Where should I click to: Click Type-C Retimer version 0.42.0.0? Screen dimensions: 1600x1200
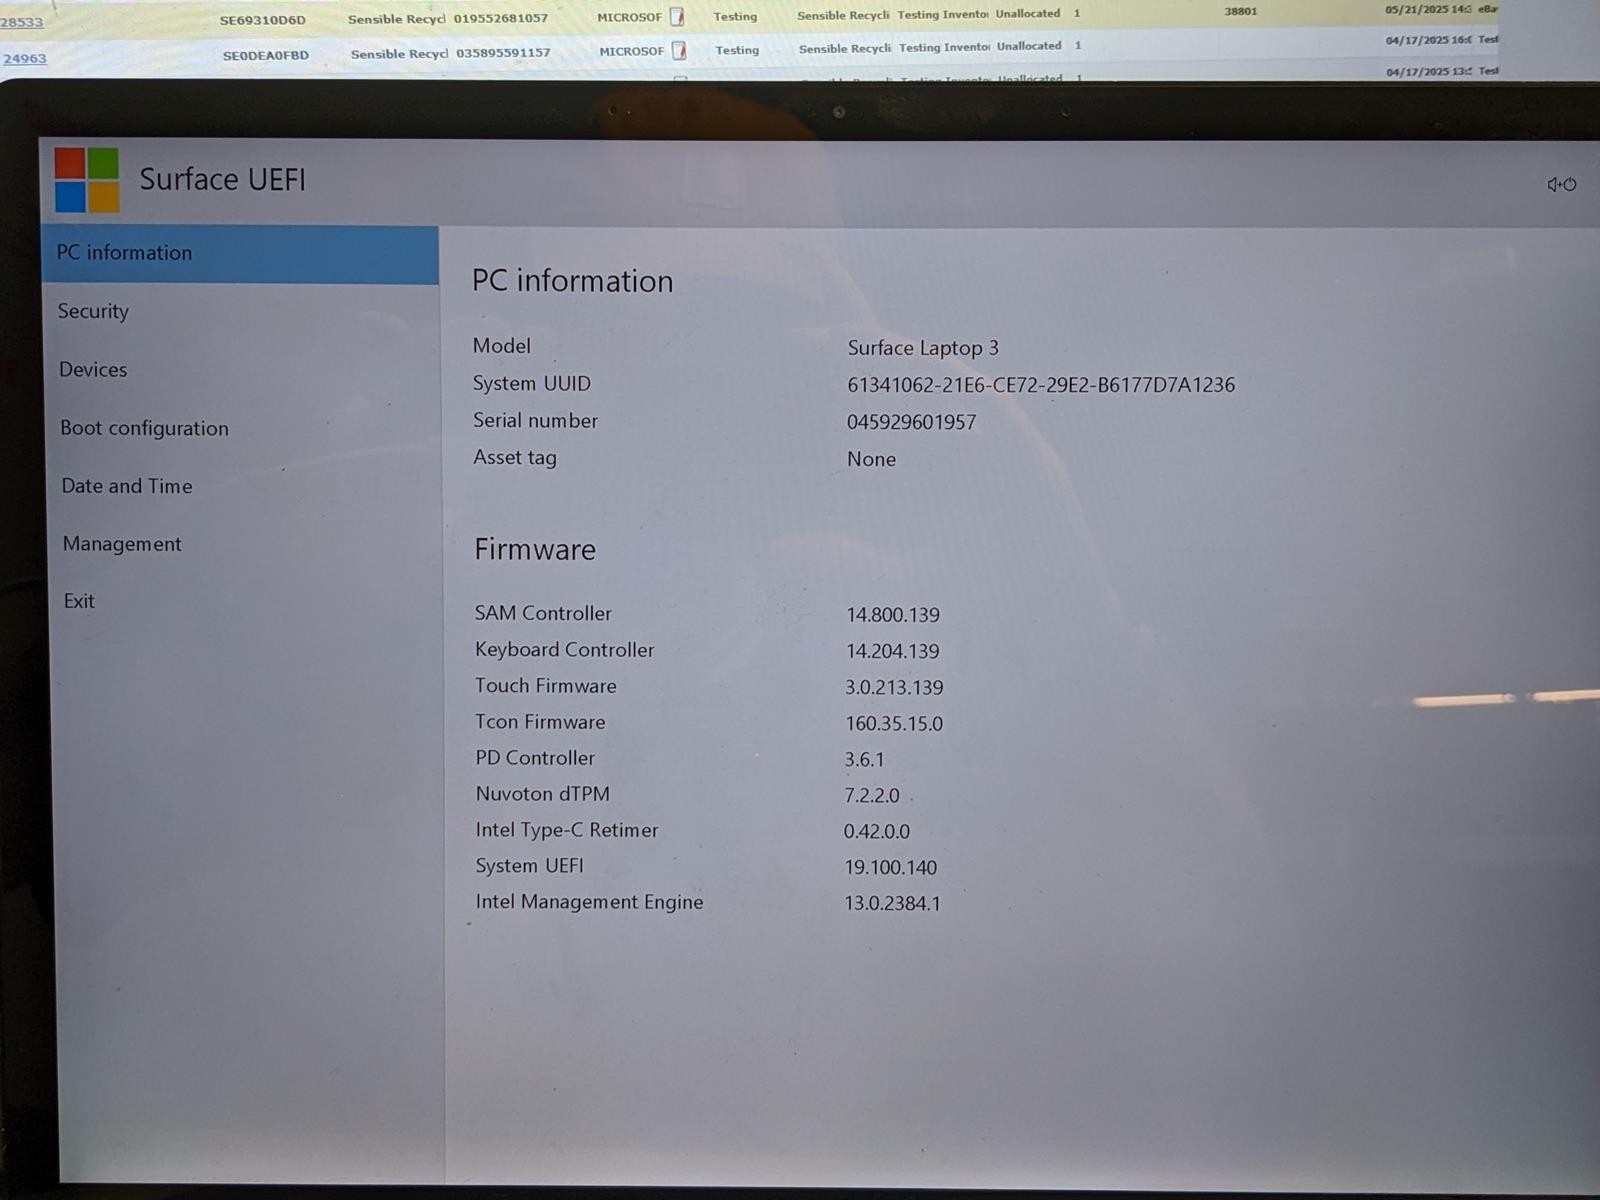(877, 831)
